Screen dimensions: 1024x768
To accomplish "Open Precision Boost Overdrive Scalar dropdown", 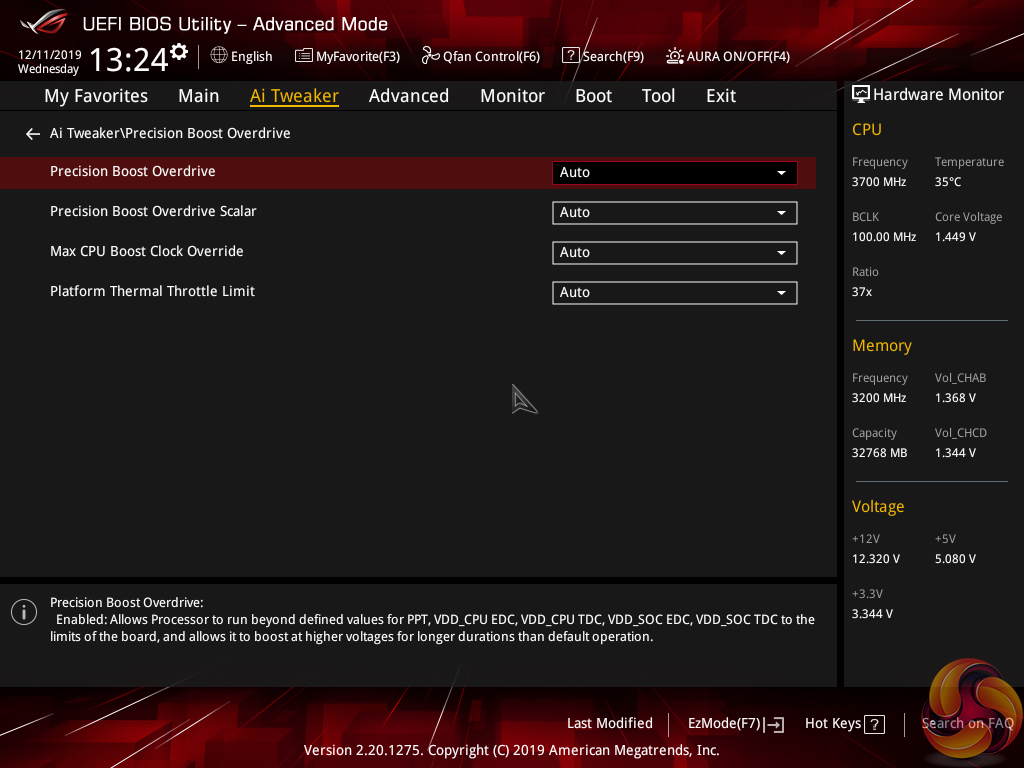I will click(x=675, y=213).
